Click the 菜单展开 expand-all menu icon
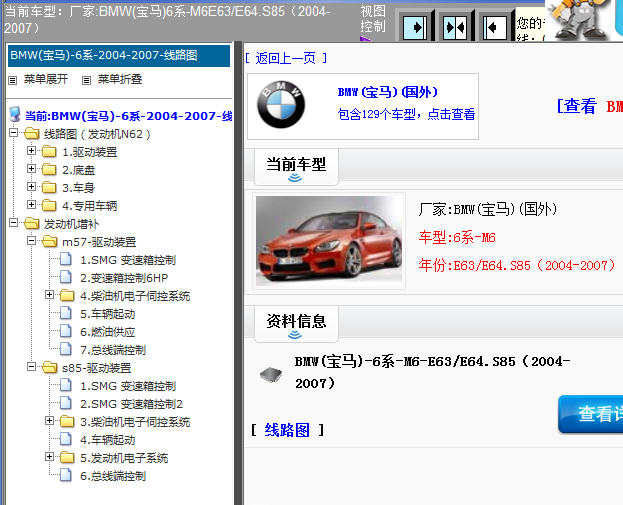623x505 pixels. click(x=13, y=79)
